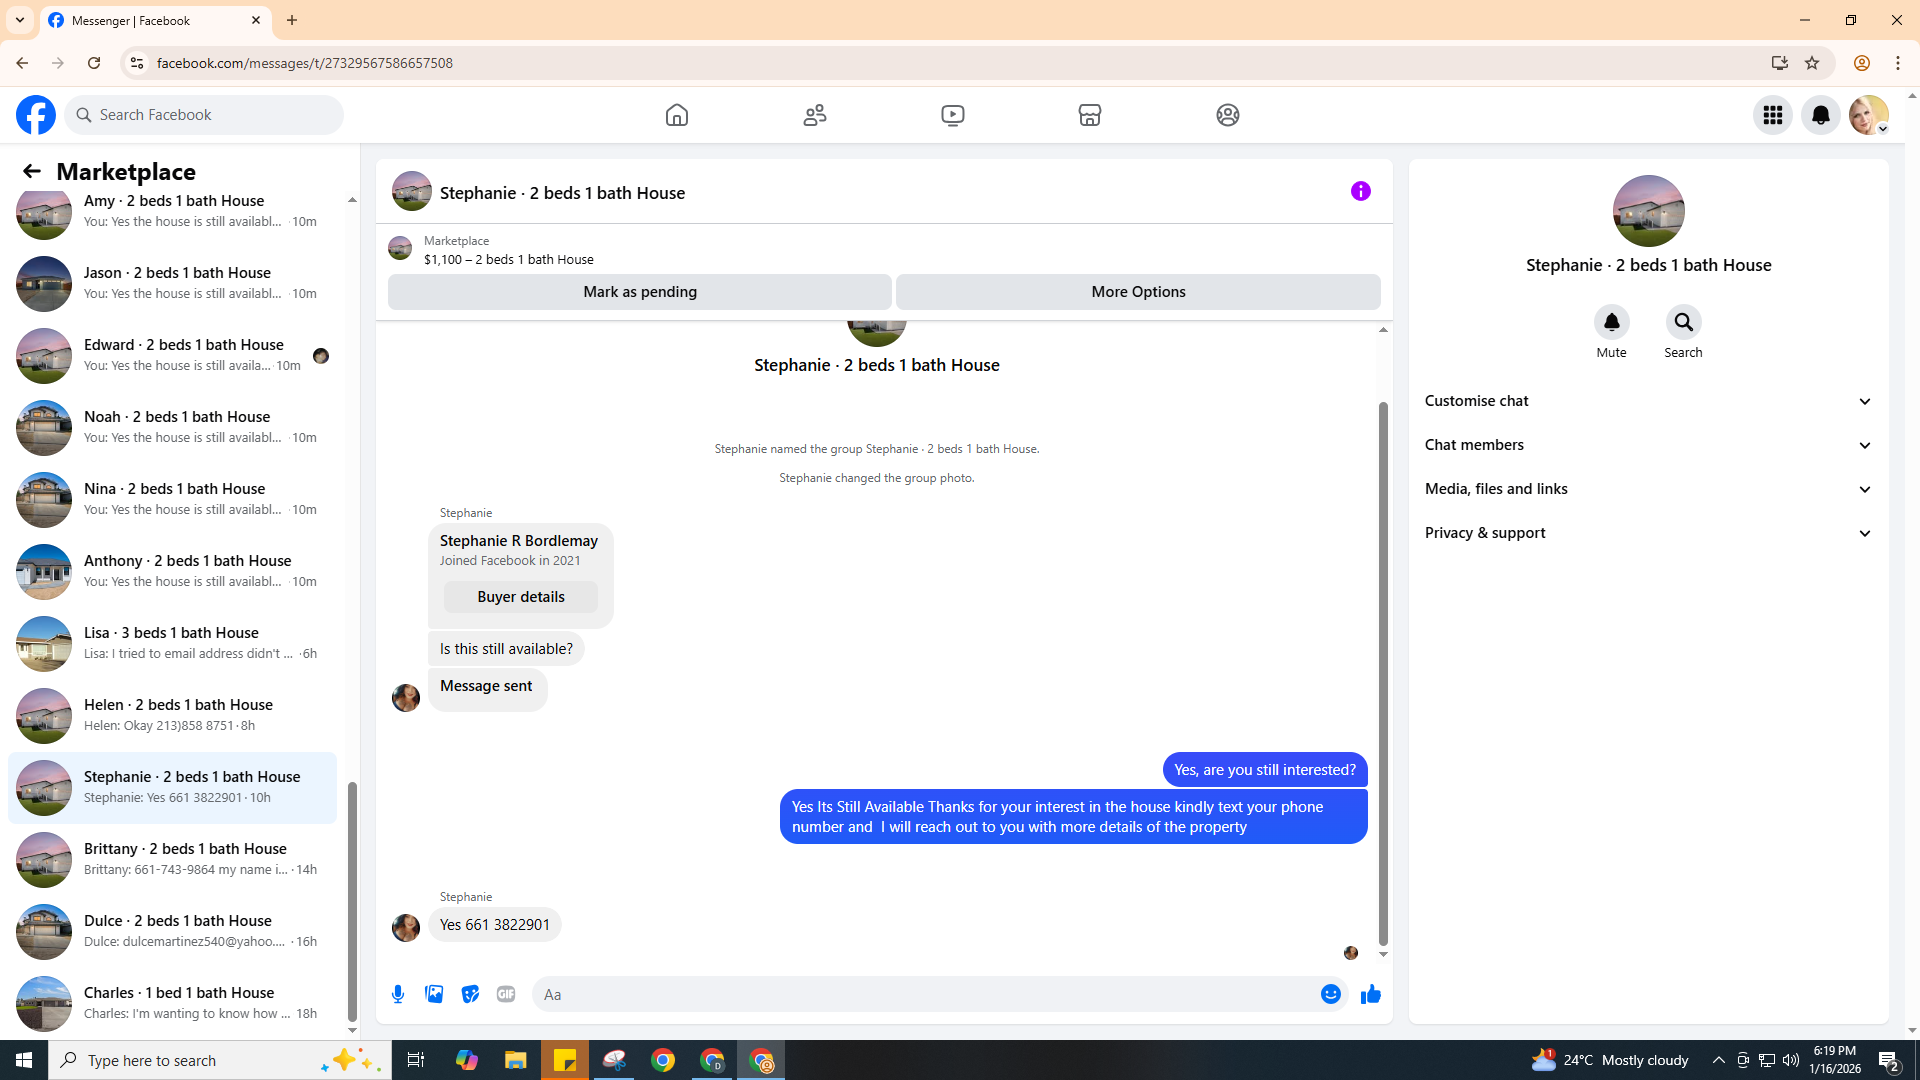Go to the Marketplace tab in top navigation
Screen dimensions: 1920x1080
(x=1089, y=115)
